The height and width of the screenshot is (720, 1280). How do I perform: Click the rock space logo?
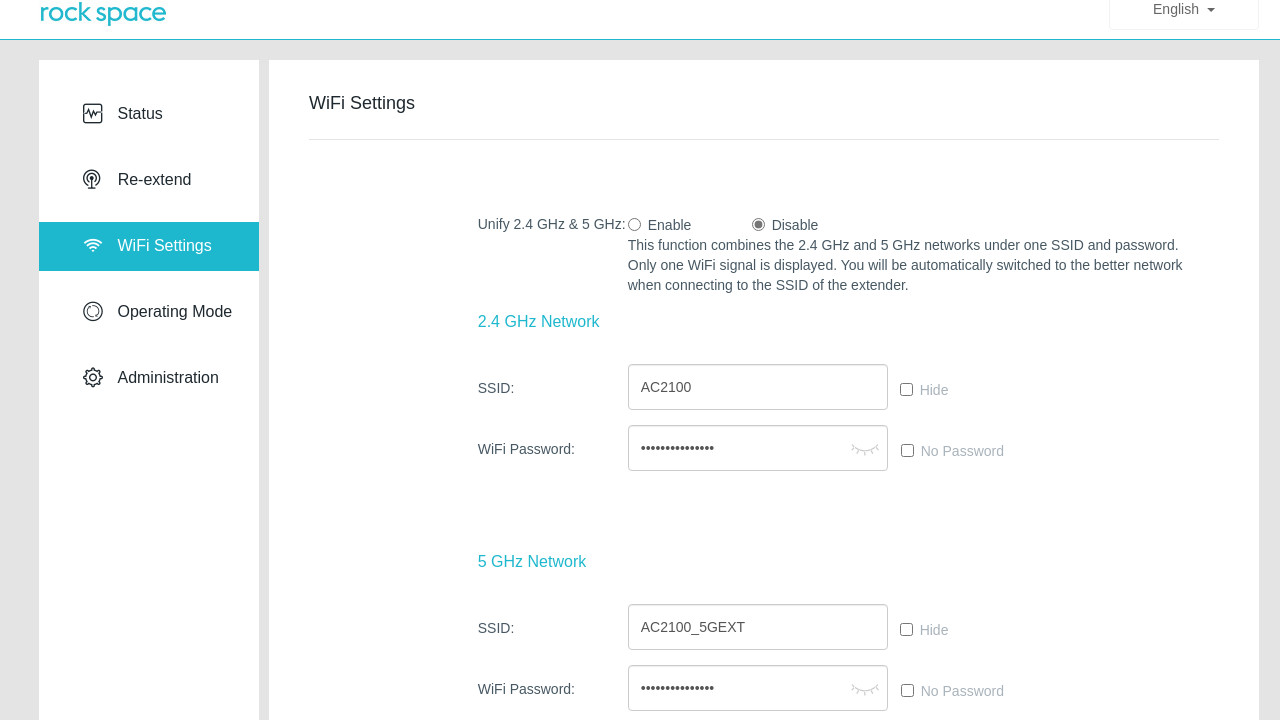pyautogui.click(x=103, y=13)
